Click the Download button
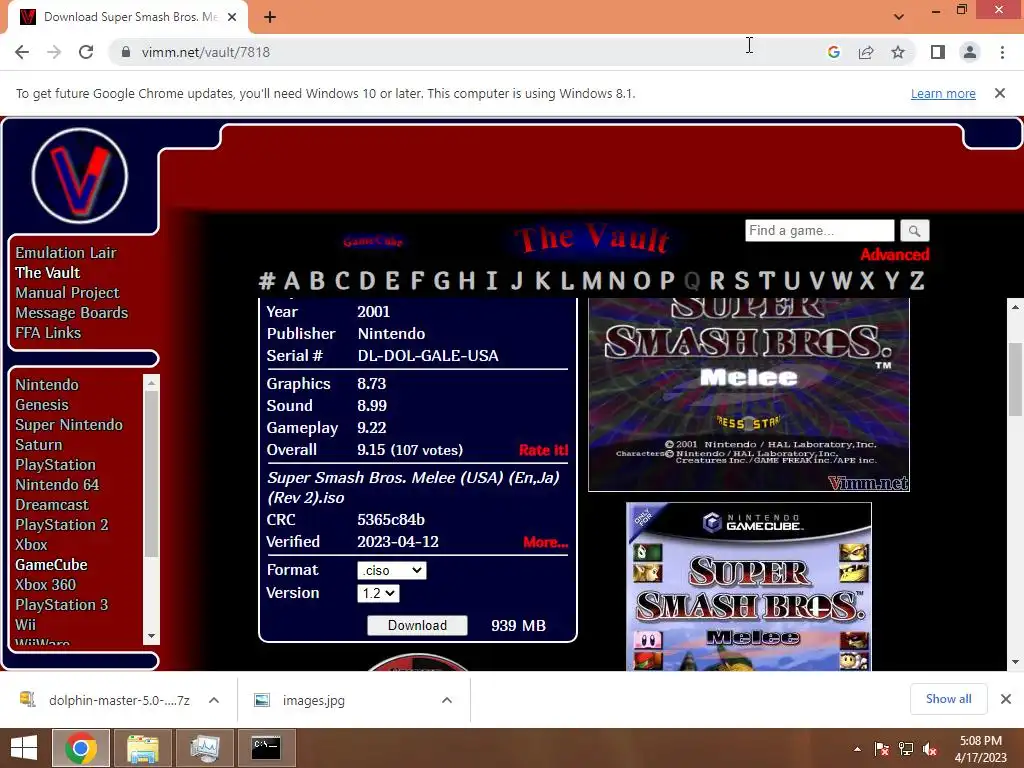The width and height of the screenshot is (1024, 768). point(417,626)
